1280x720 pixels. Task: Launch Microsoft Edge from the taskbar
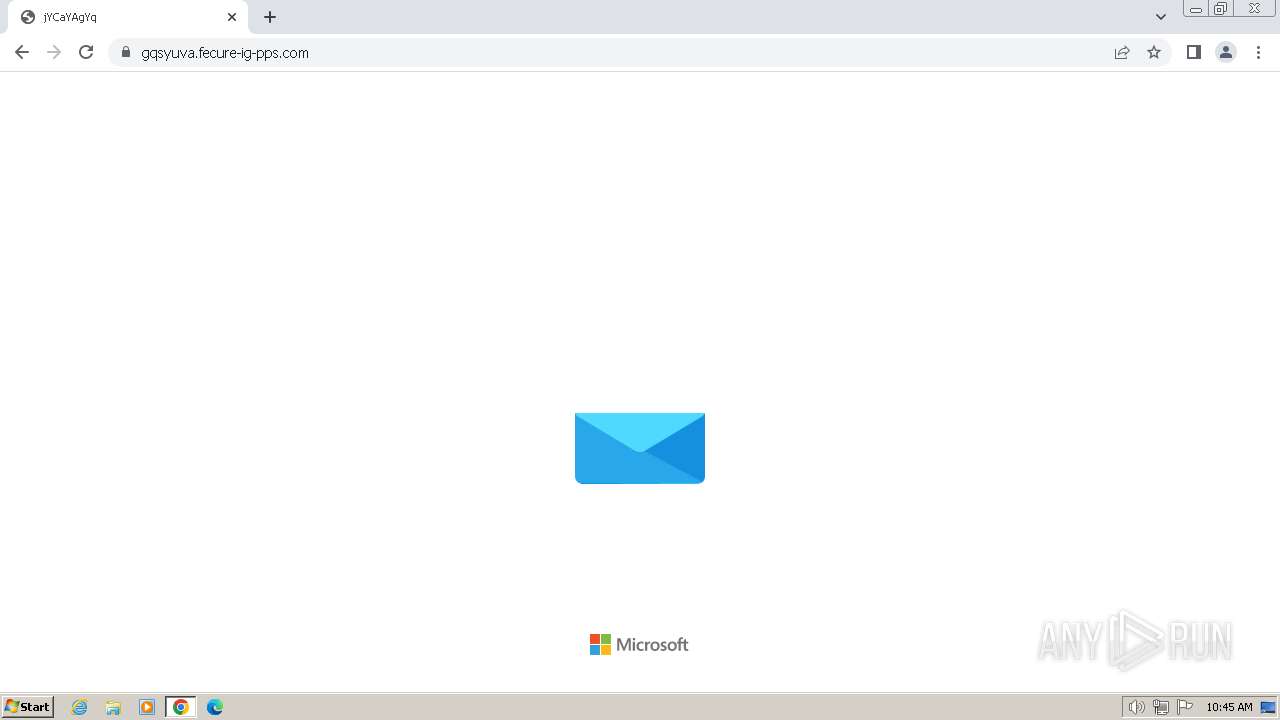(215, 707)
